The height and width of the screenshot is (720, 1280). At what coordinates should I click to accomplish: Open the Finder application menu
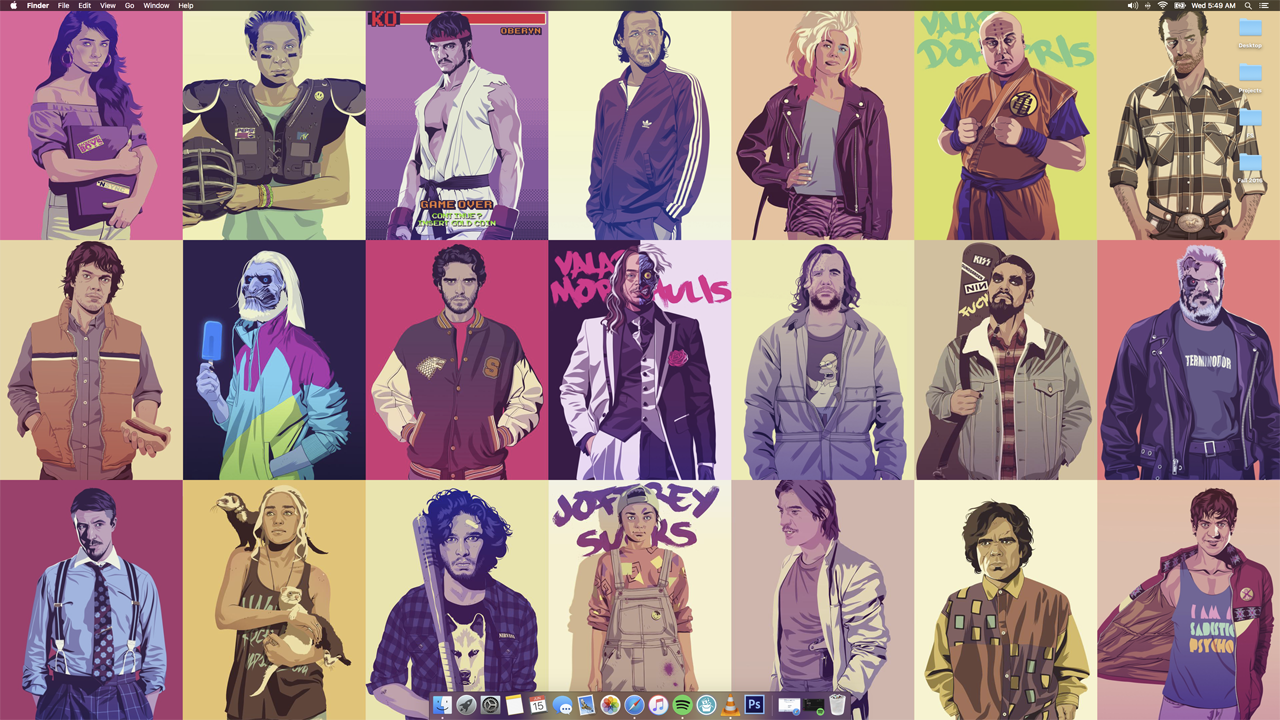38,5
